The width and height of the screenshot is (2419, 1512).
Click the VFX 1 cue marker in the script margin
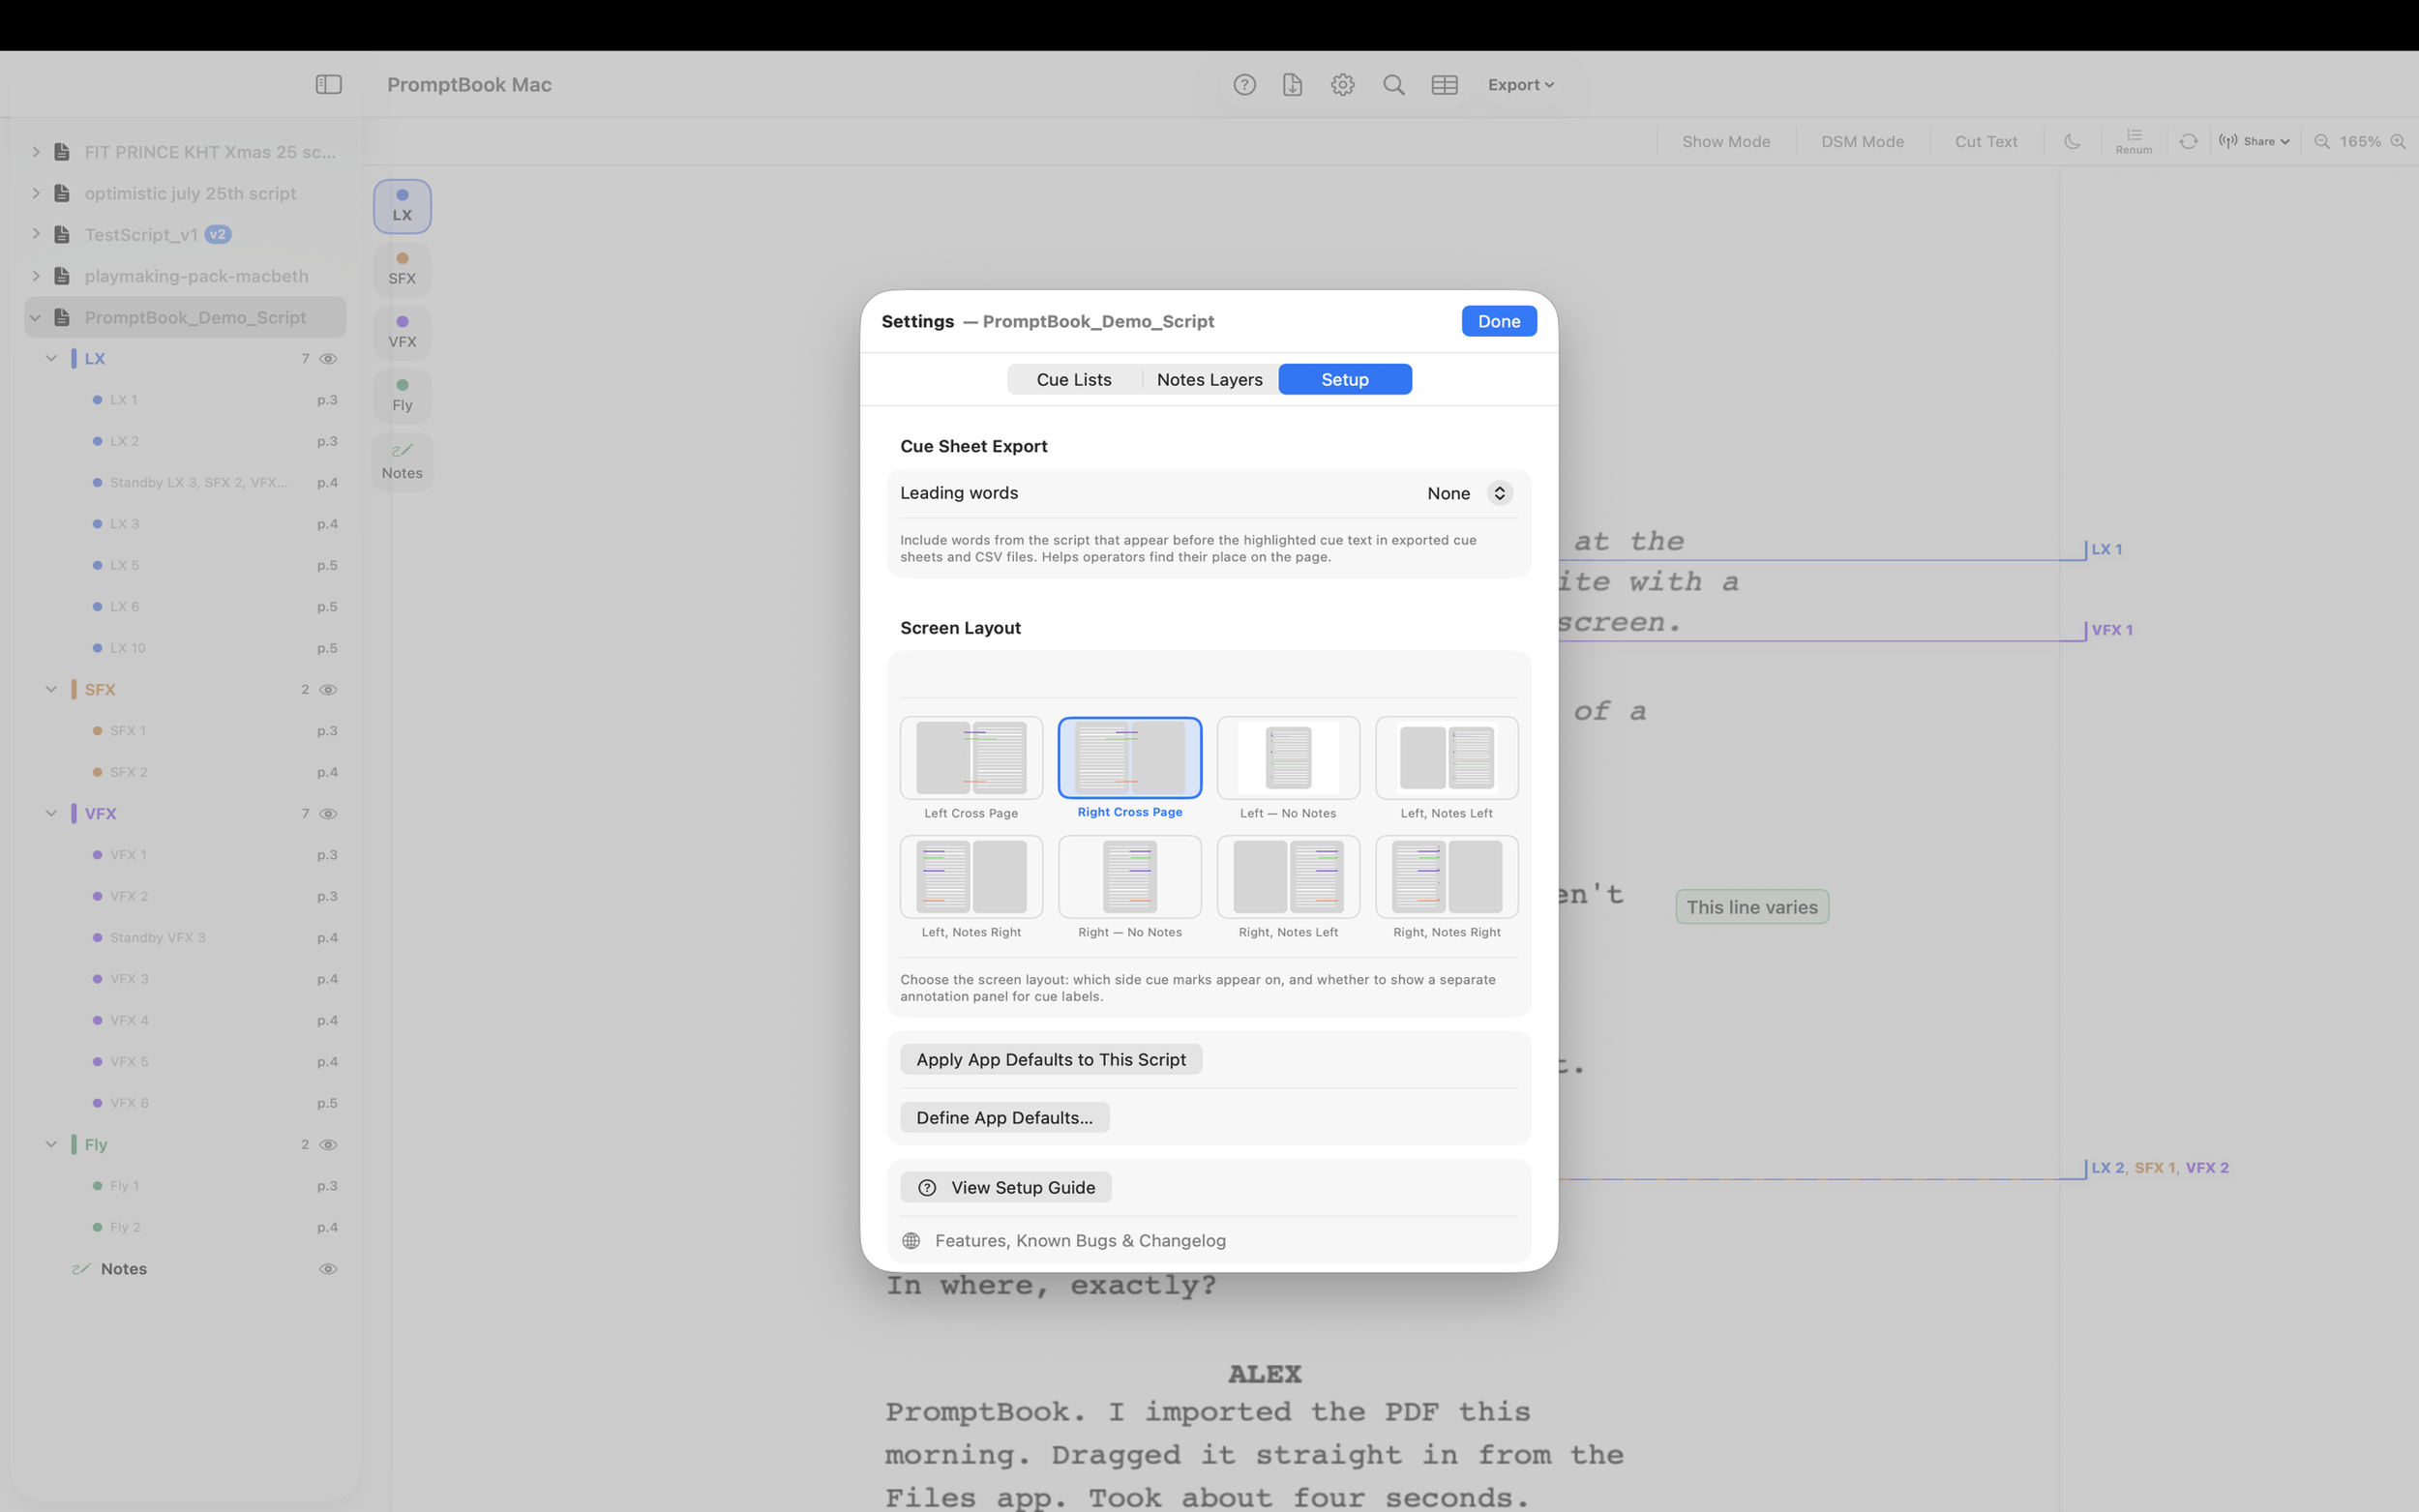point(2111,630)
